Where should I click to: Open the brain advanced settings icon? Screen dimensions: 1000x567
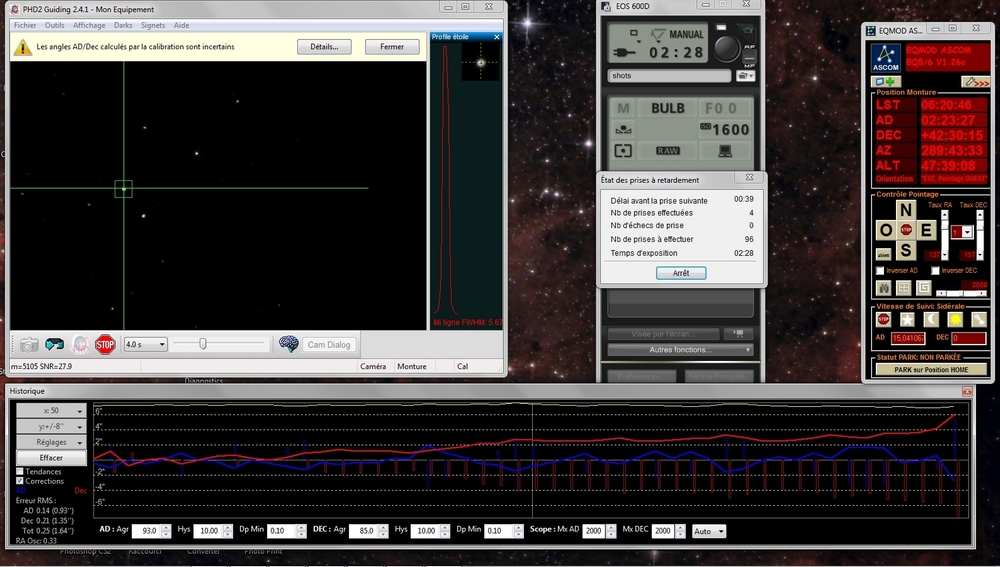[x=289, y=344]
